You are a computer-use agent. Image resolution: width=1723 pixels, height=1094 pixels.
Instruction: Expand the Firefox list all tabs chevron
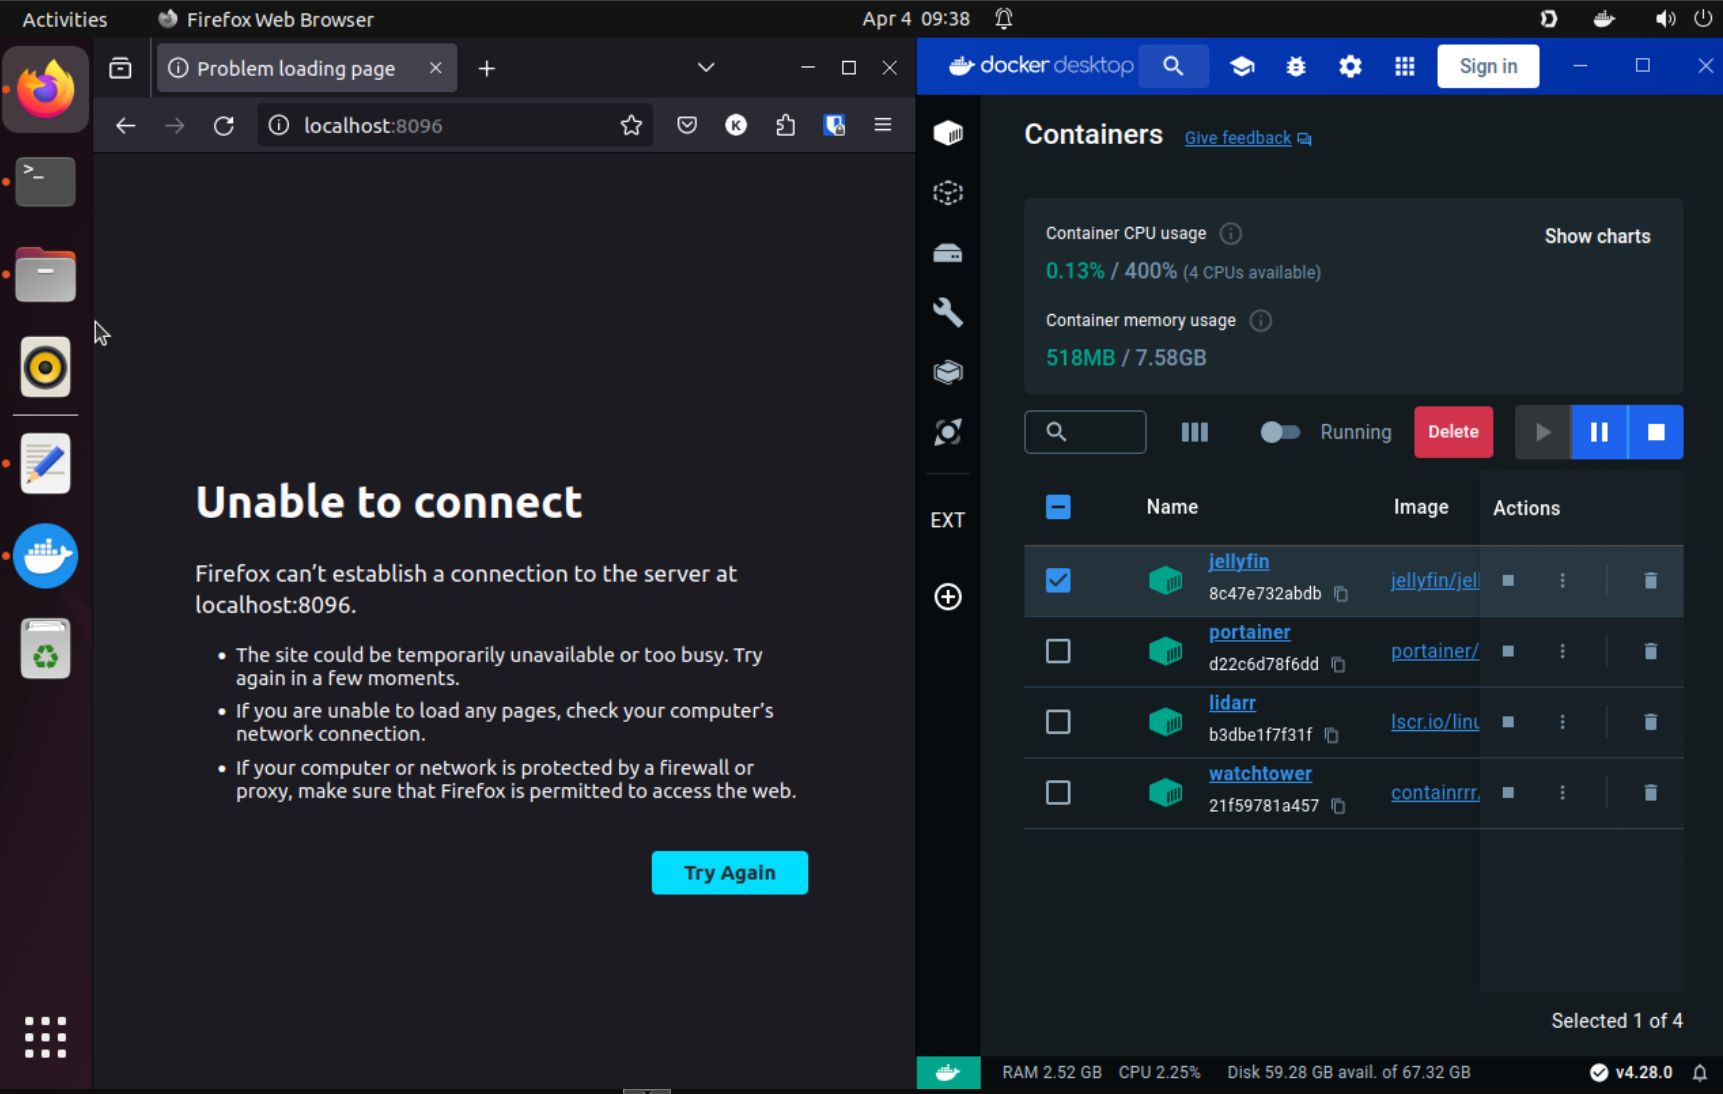706,68
